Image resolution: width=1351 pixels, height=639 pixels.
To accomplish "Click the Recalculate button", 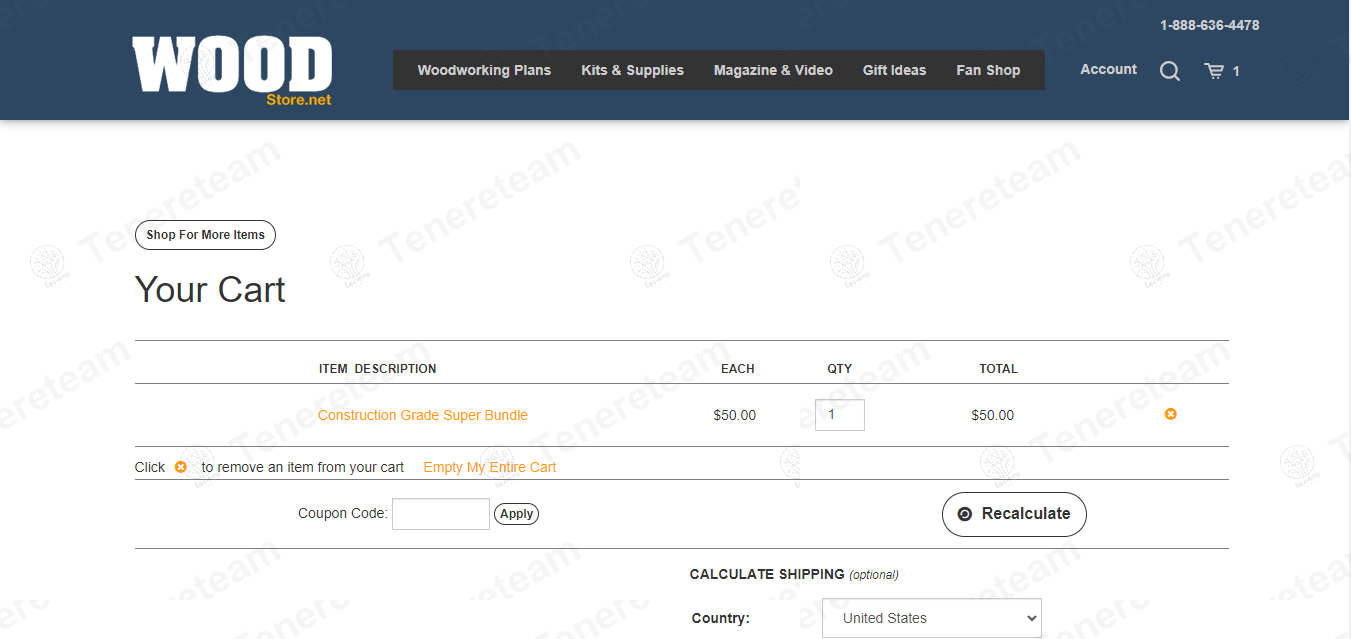I will tap(1014, 514).
